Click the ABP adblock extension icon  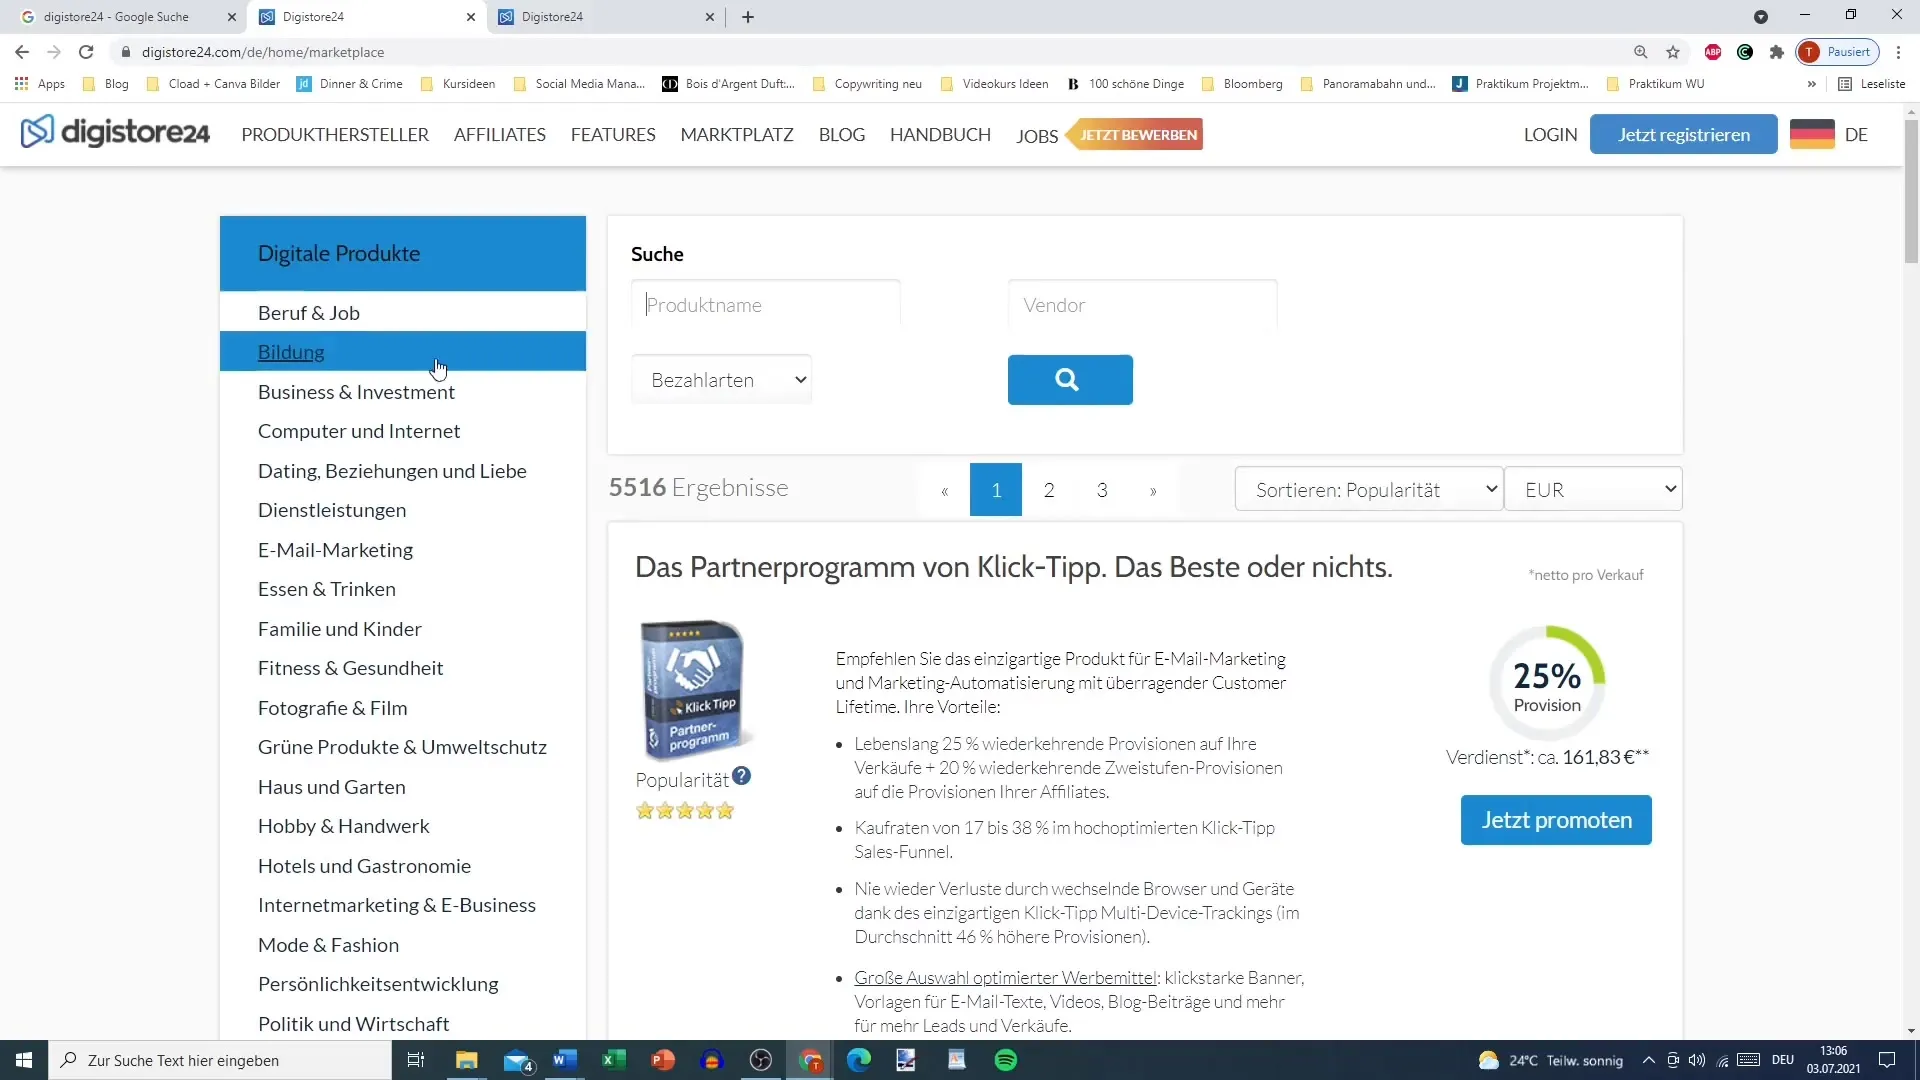1713,52
